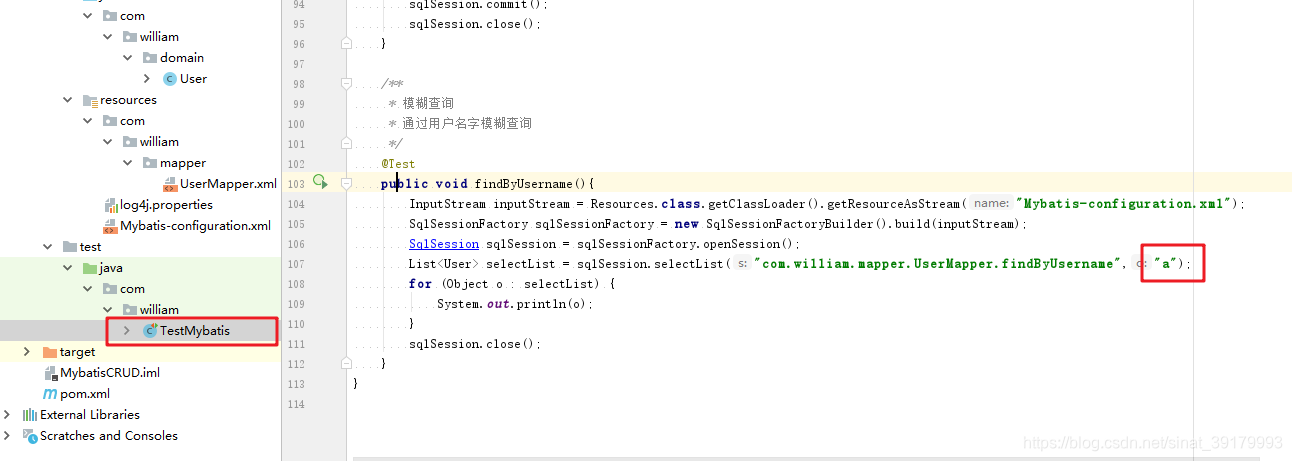The image size is (1292, 461).
Task: Collapse the william package above mapper
Action: tap(108, 142)
